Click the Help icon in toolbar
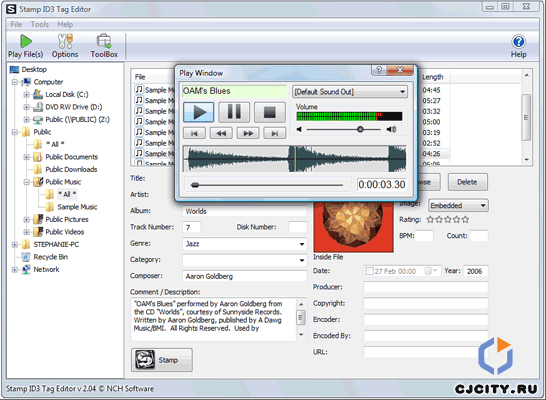Viewport: 546px width, 400px height. 518,46
